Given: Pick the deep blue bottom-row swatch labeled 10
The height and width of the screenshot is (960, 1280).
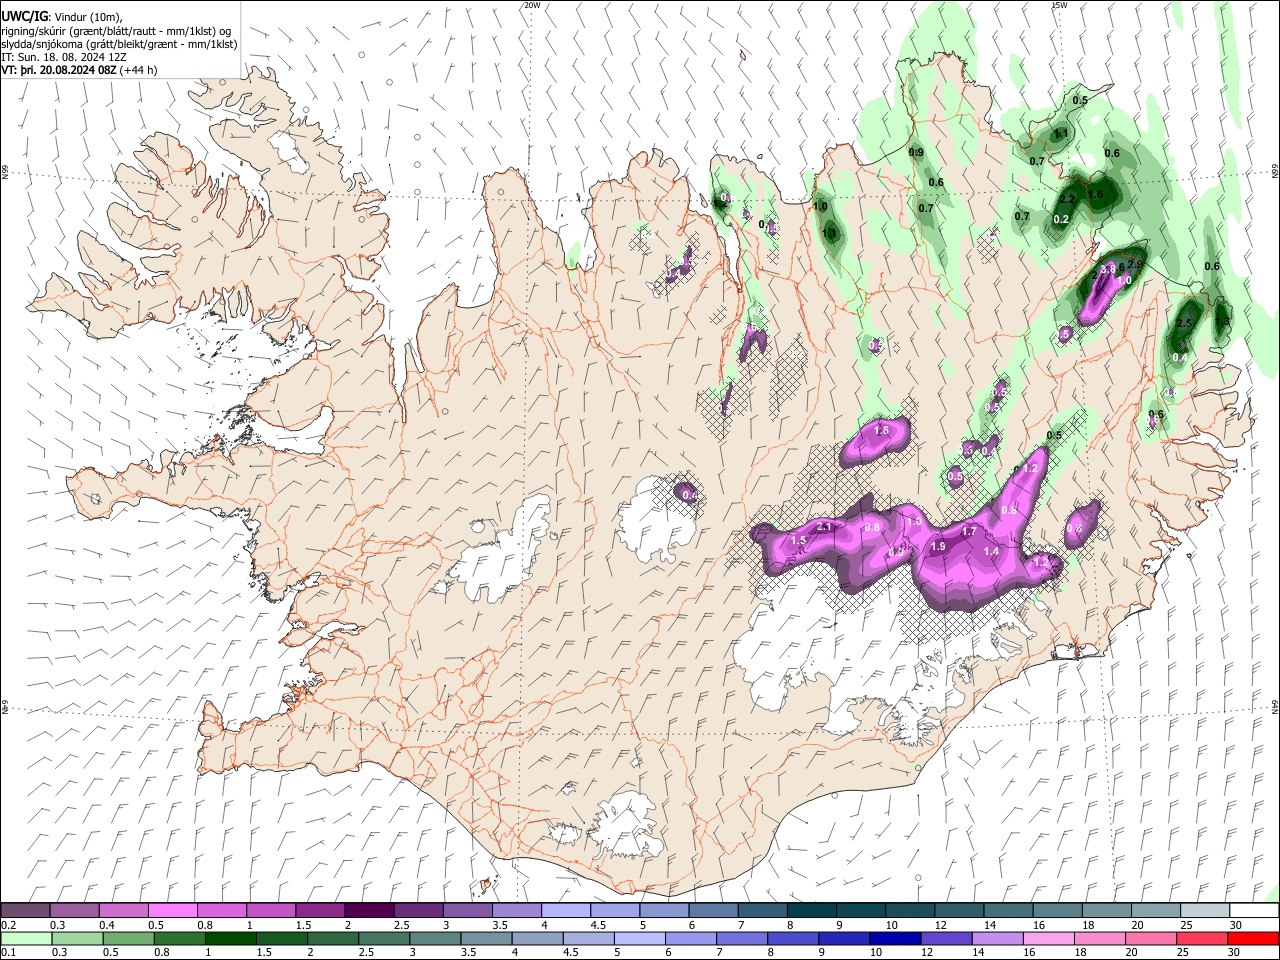Looking at the screenshot, I should pos(896,939).
